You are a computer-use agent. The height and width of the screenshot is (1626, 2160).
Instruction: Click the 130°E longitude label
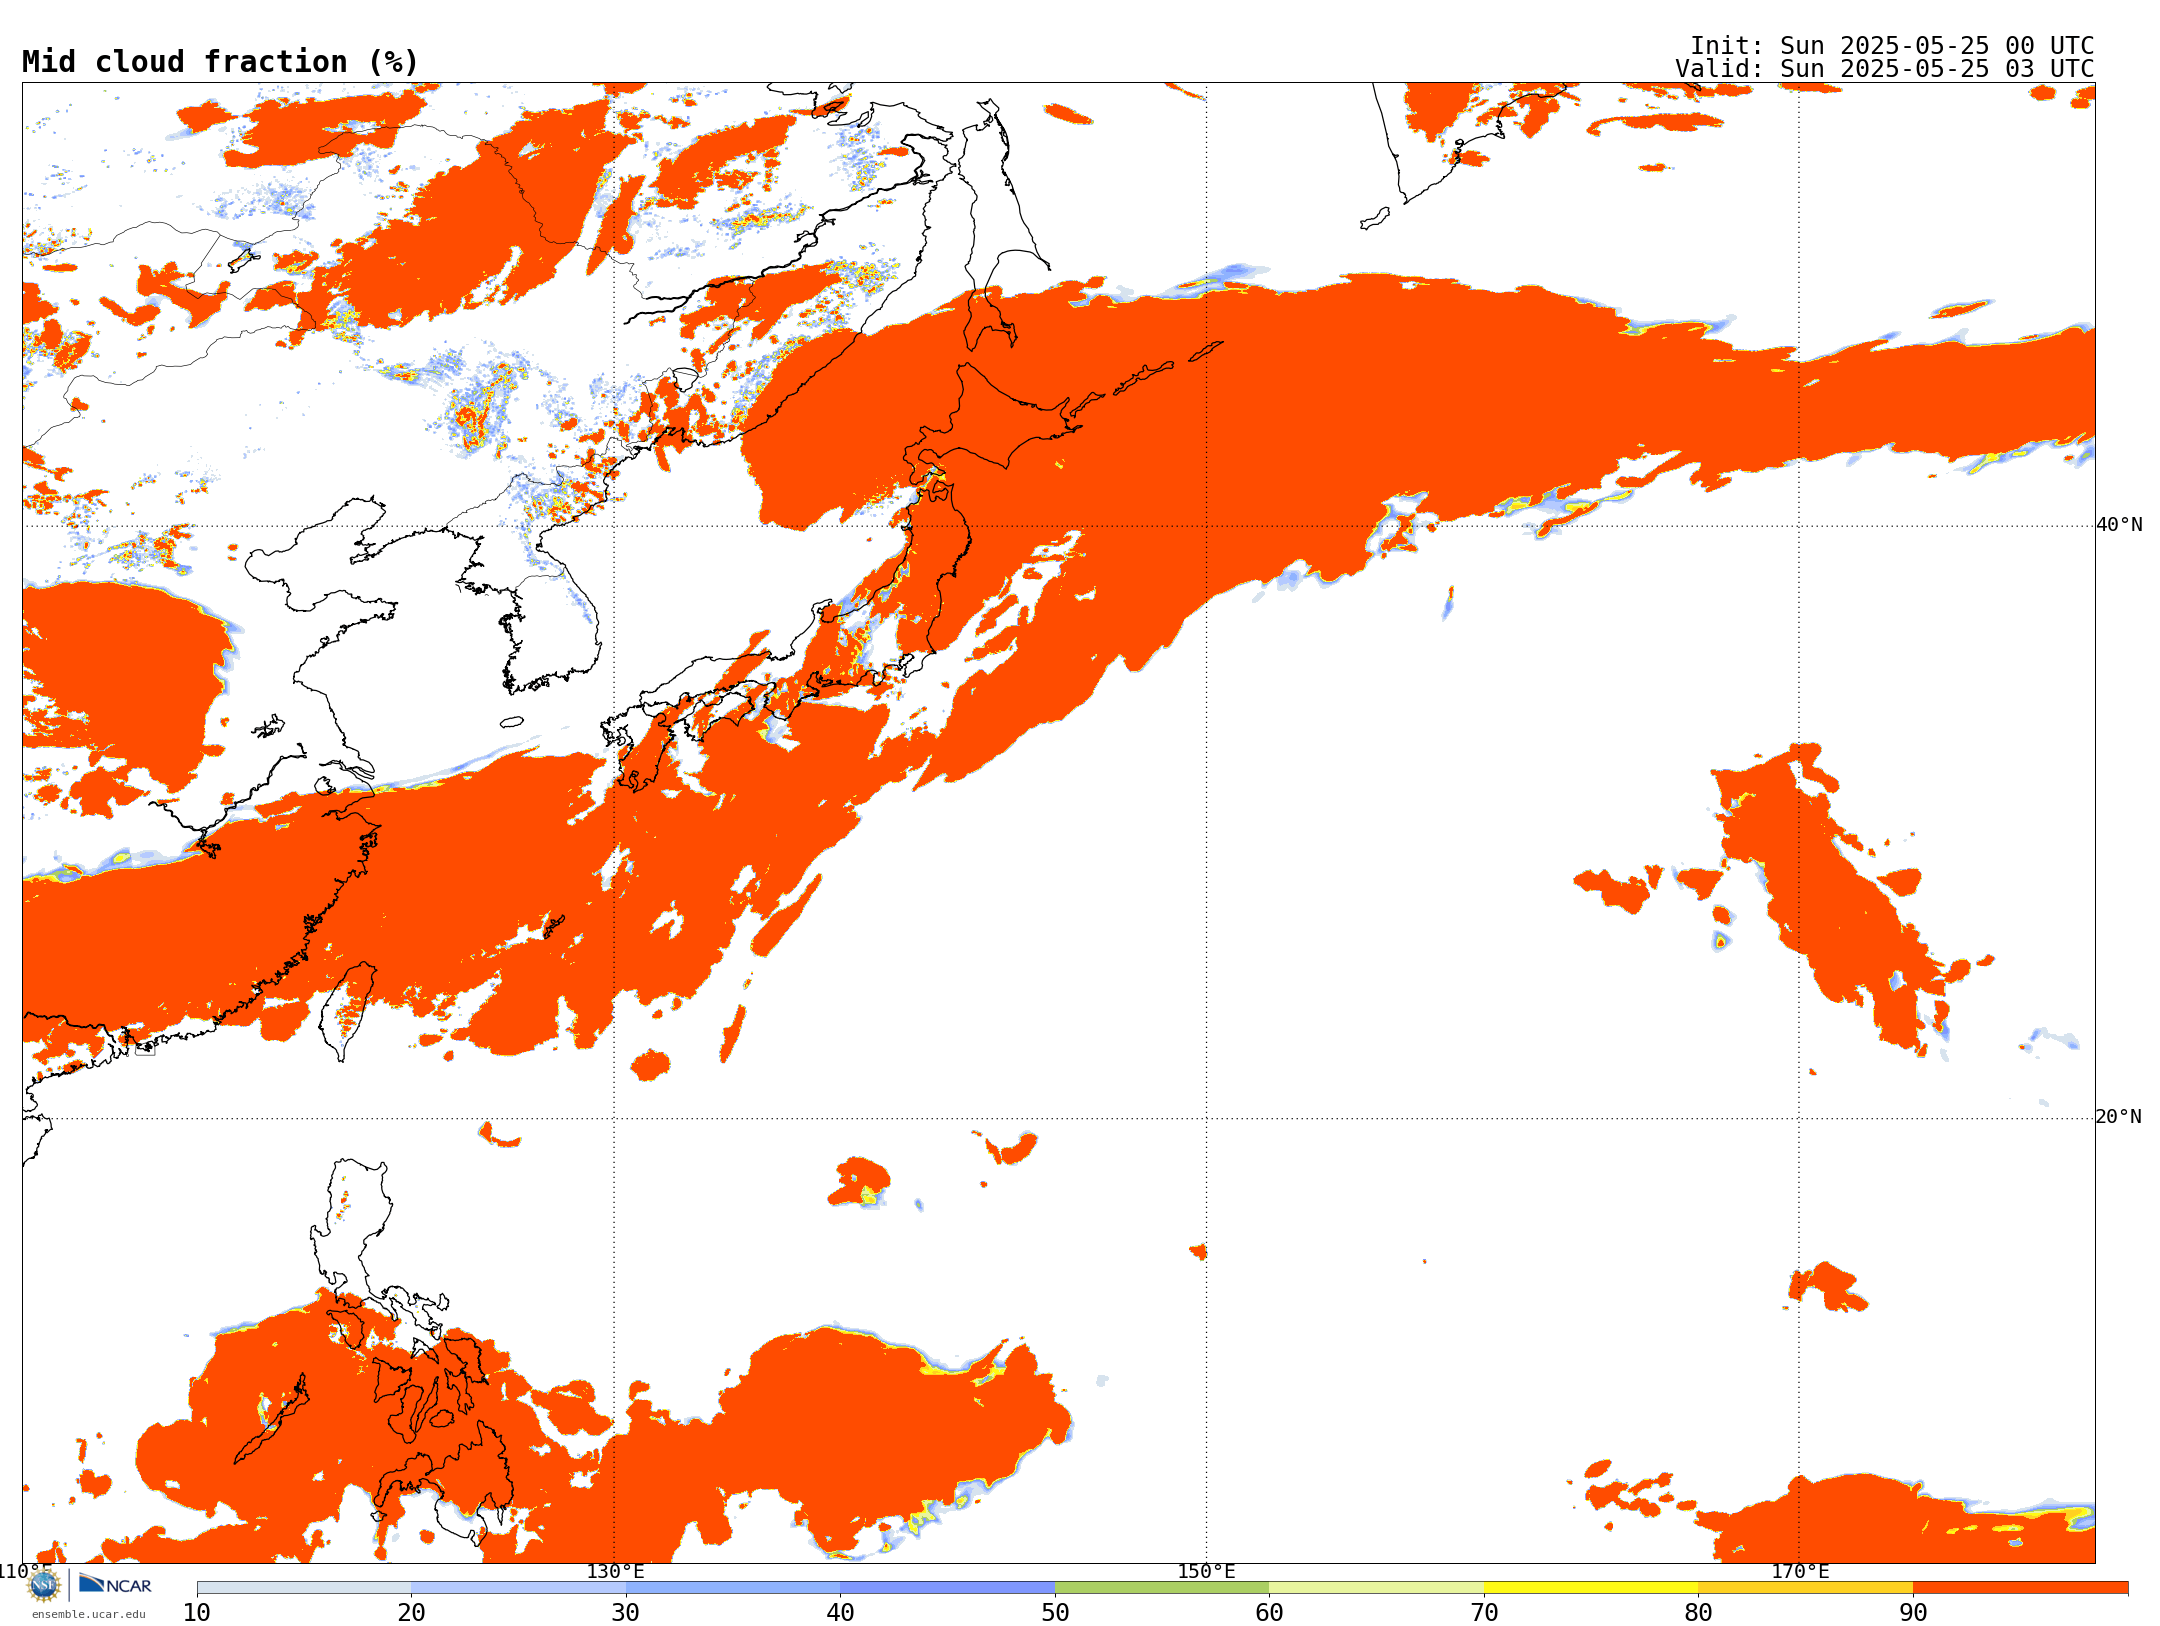click(x=615, y=1571)
